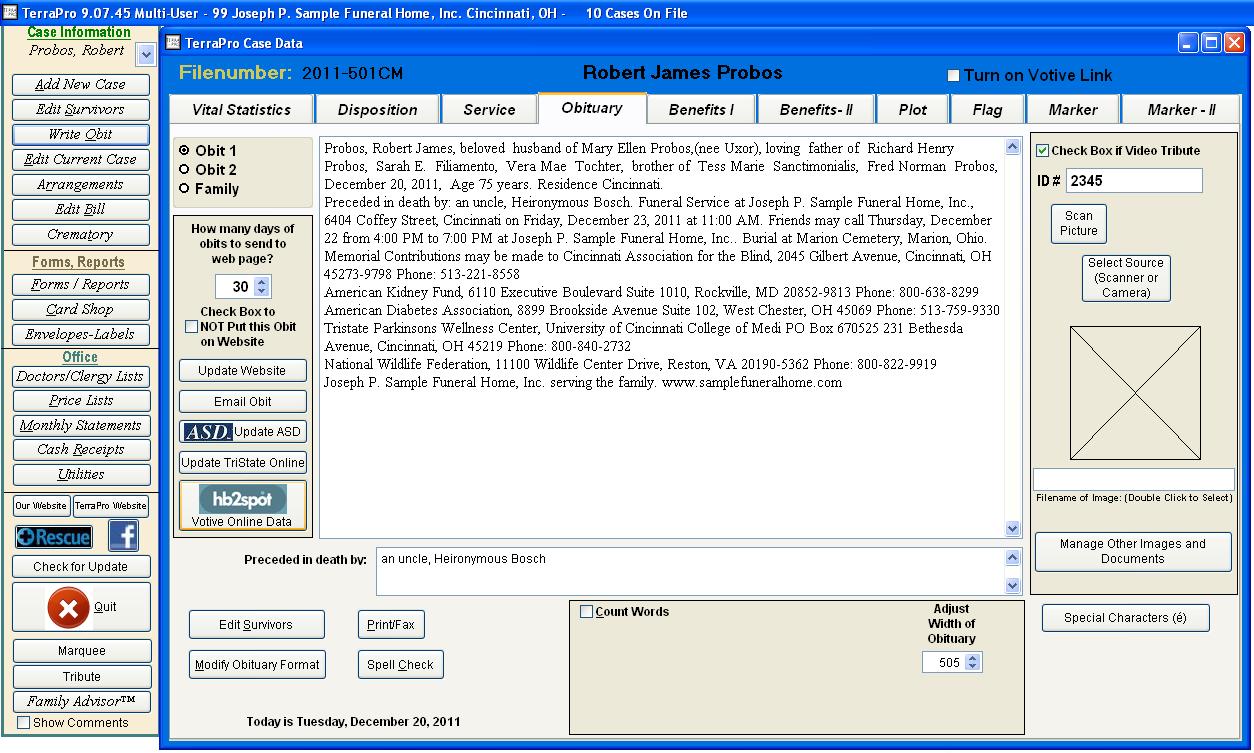Open the Family Advisor button
The height and width of the screenshot is (753, 1254).
coord(81,701)
